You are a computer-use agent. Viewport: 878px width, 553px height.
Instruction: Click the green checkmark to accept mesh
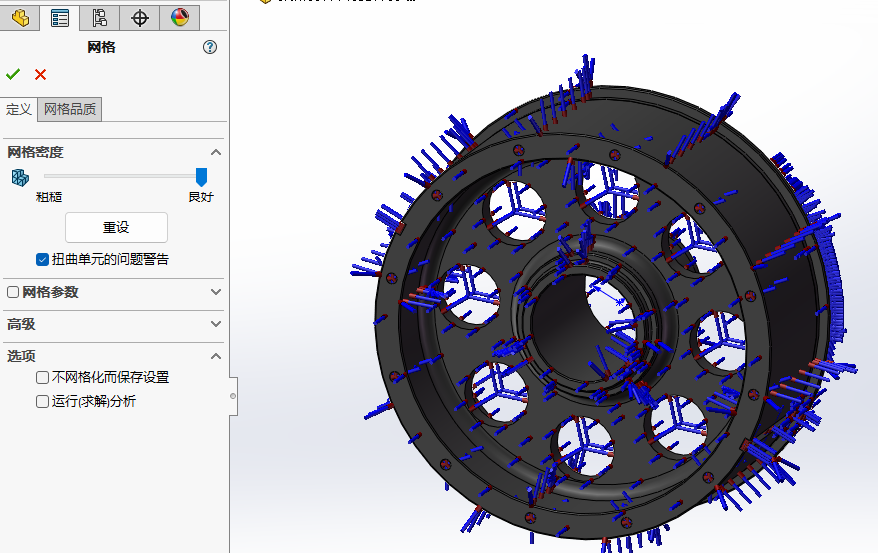pyautogui.click(x=13, y=74)
